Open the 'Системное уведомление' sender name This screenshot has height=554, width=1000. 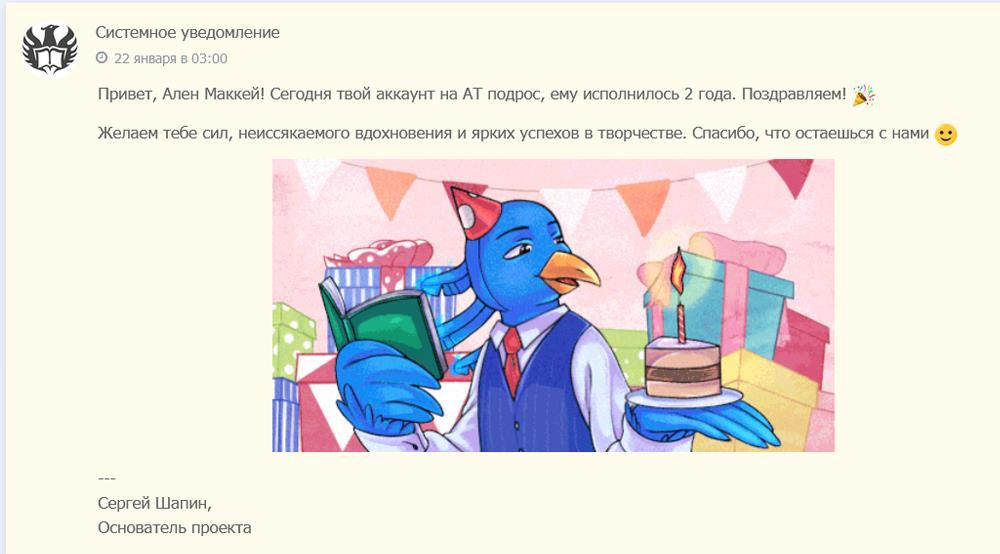point(188,33)
